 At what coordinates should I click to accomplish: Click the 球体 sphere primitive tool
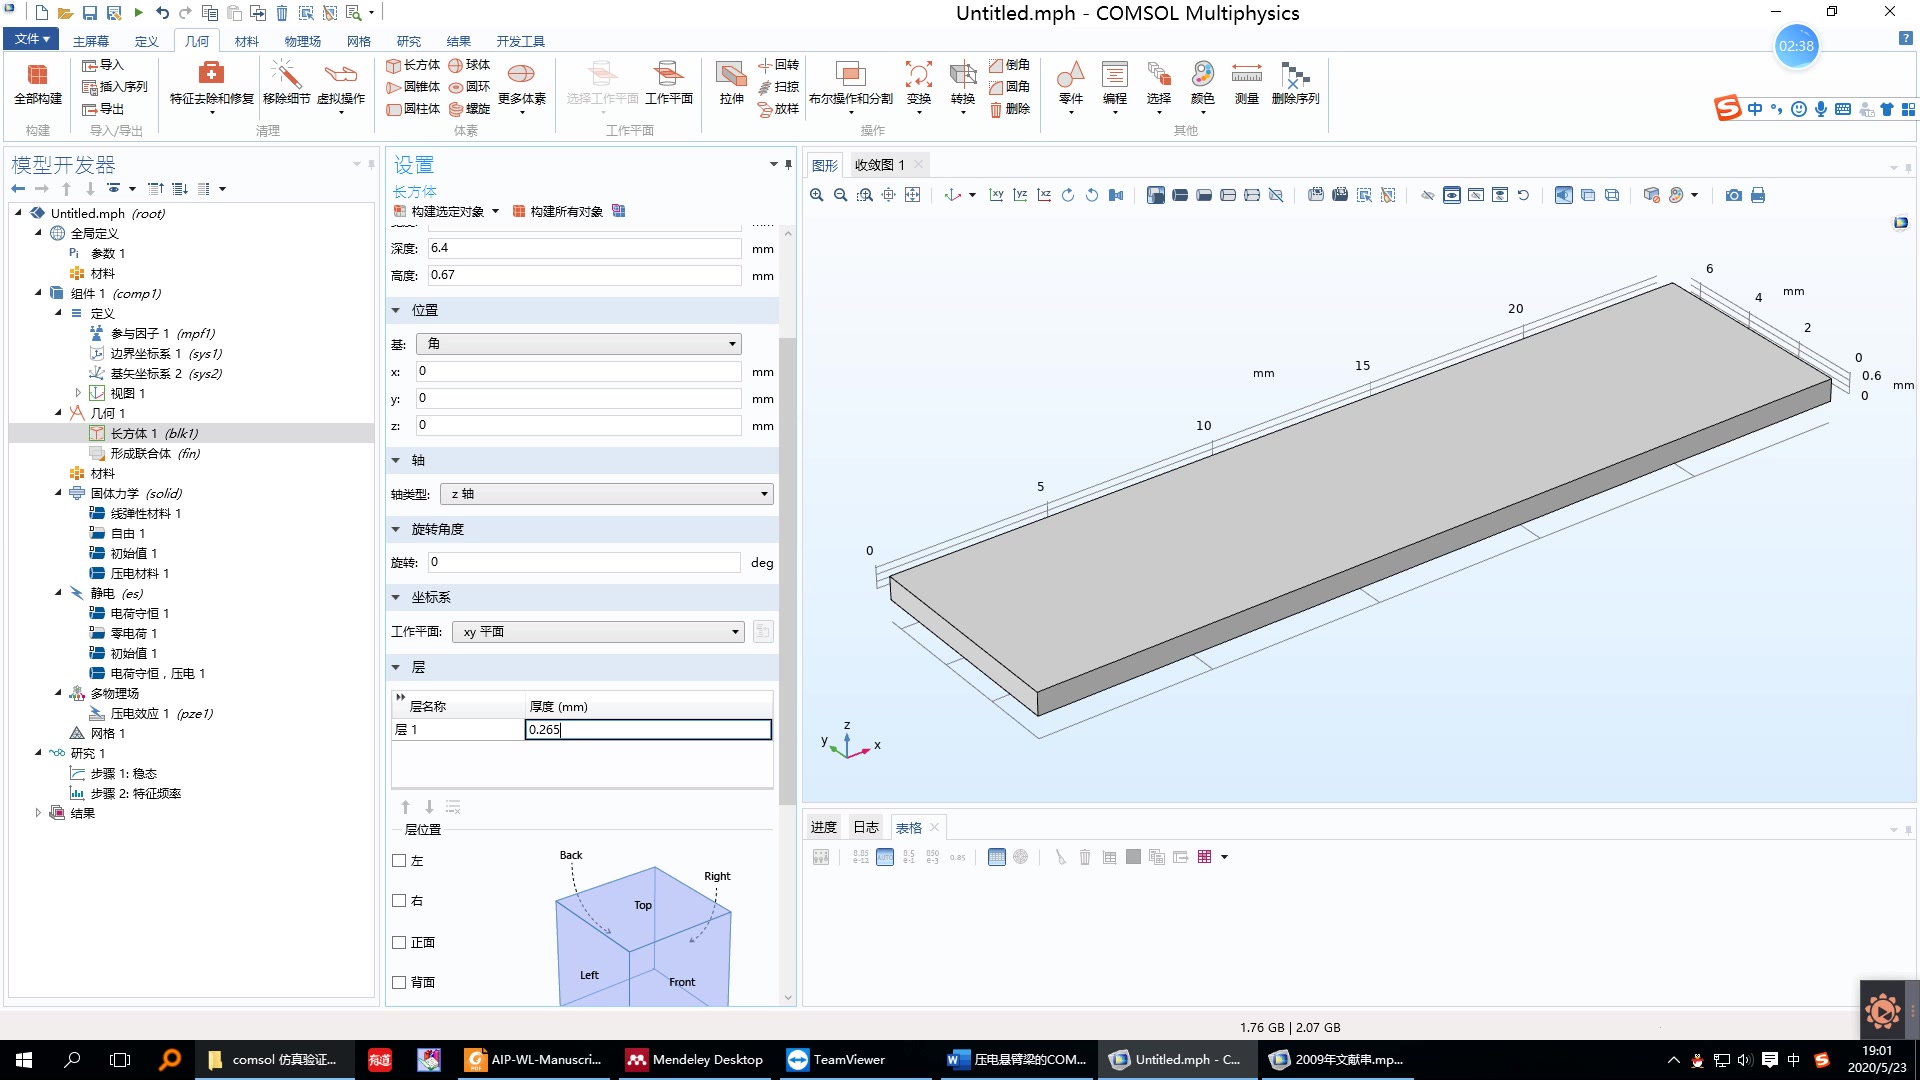tap(469, 65)
